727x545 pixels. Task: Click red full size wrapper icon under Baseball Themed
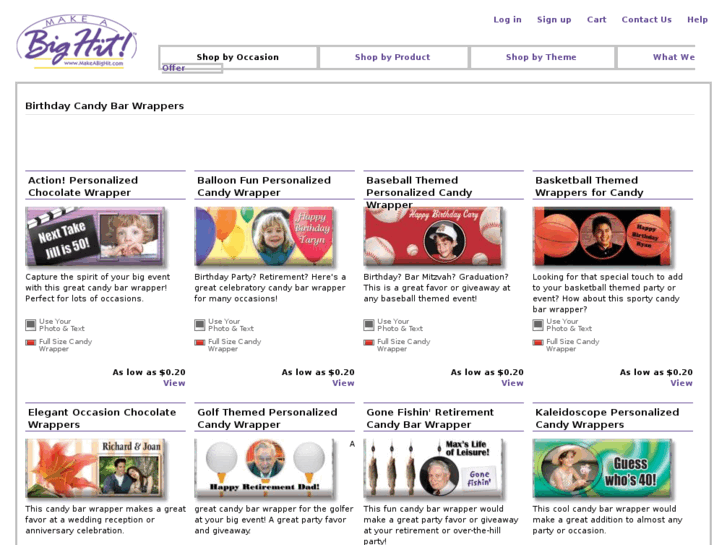(369, 343)
